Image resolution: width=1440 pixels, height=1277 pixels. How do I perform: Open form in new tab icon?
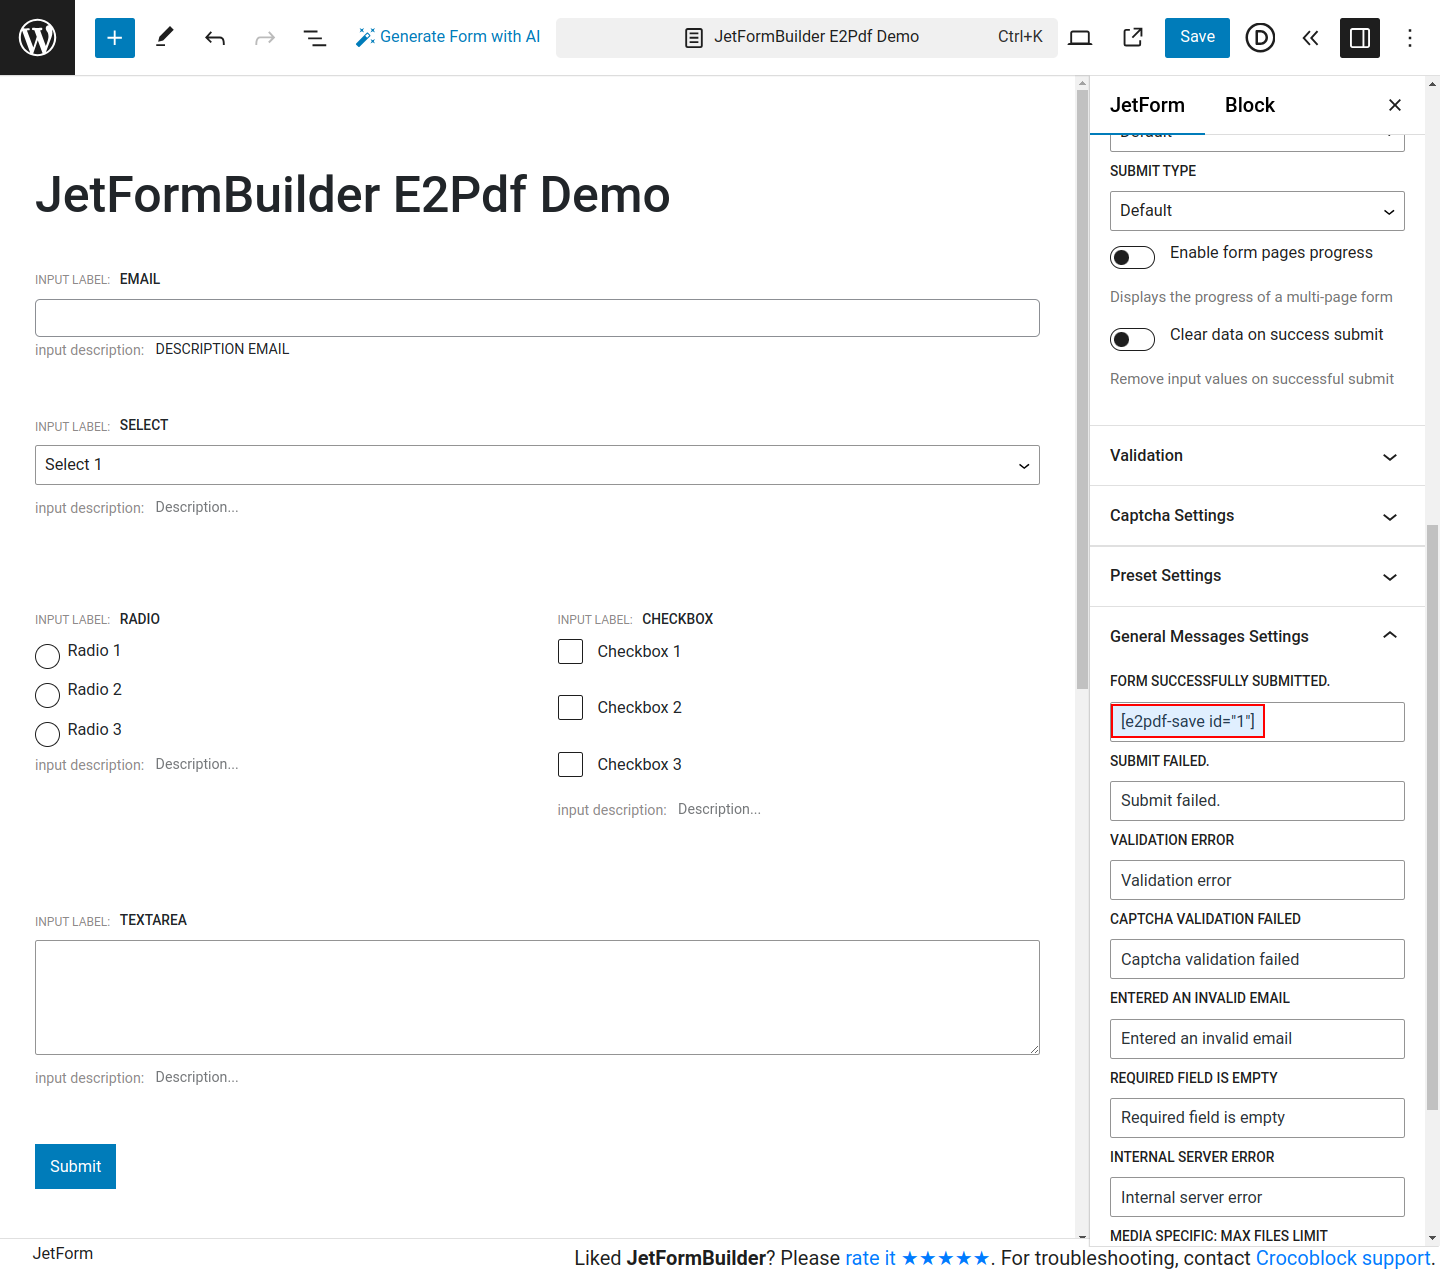pos(1133,37)
